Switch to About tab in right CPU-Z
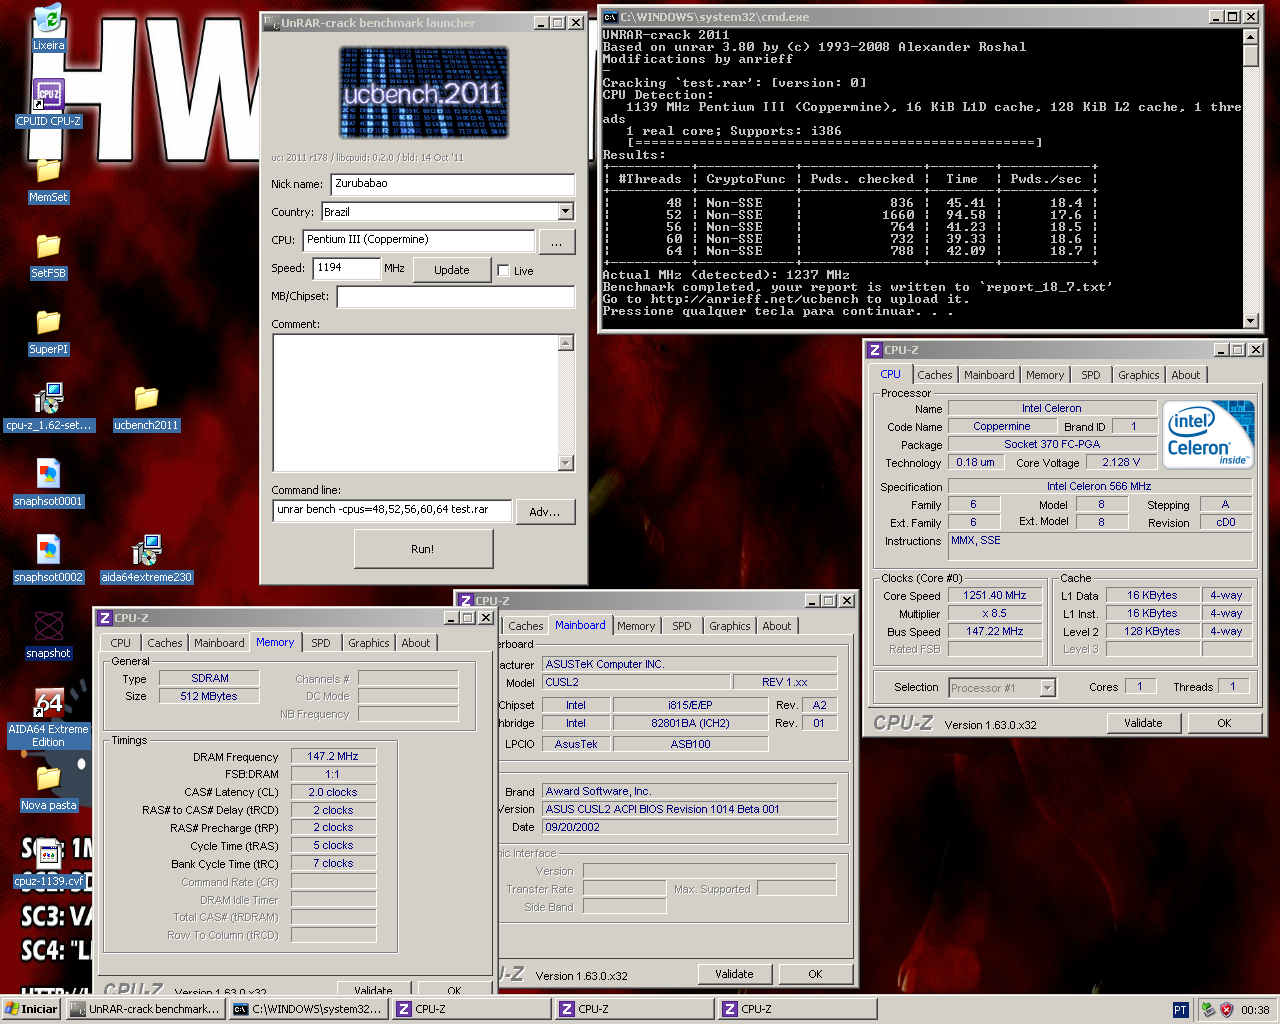The width and height of the screenshot is (1280, 1024). [x=1186, y=375]
